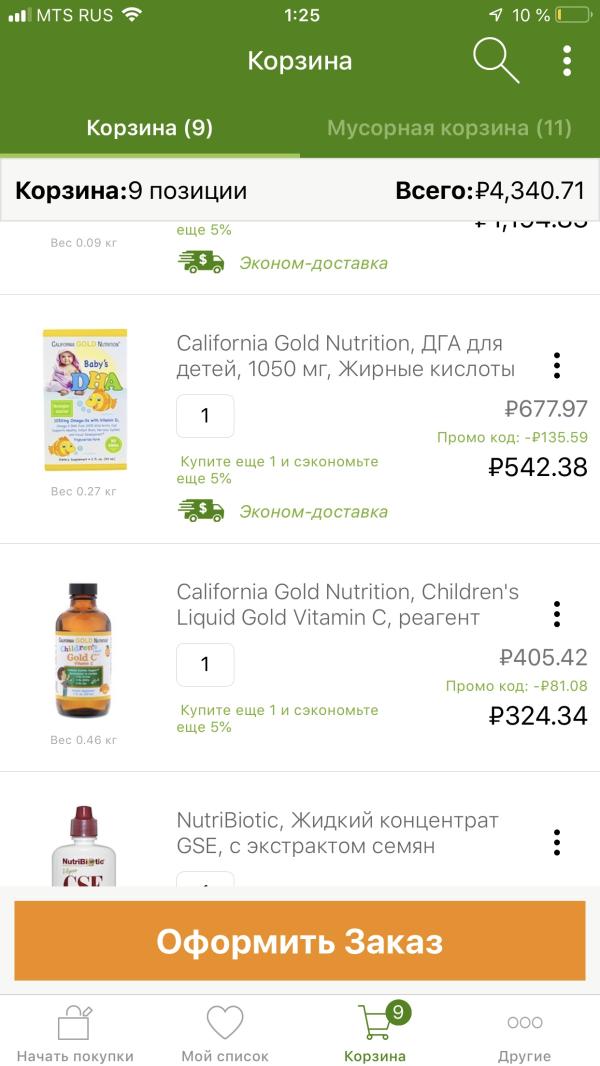
Task: Tap the Эконом-доставка truck icon for DHA
Action: point(201,512)
